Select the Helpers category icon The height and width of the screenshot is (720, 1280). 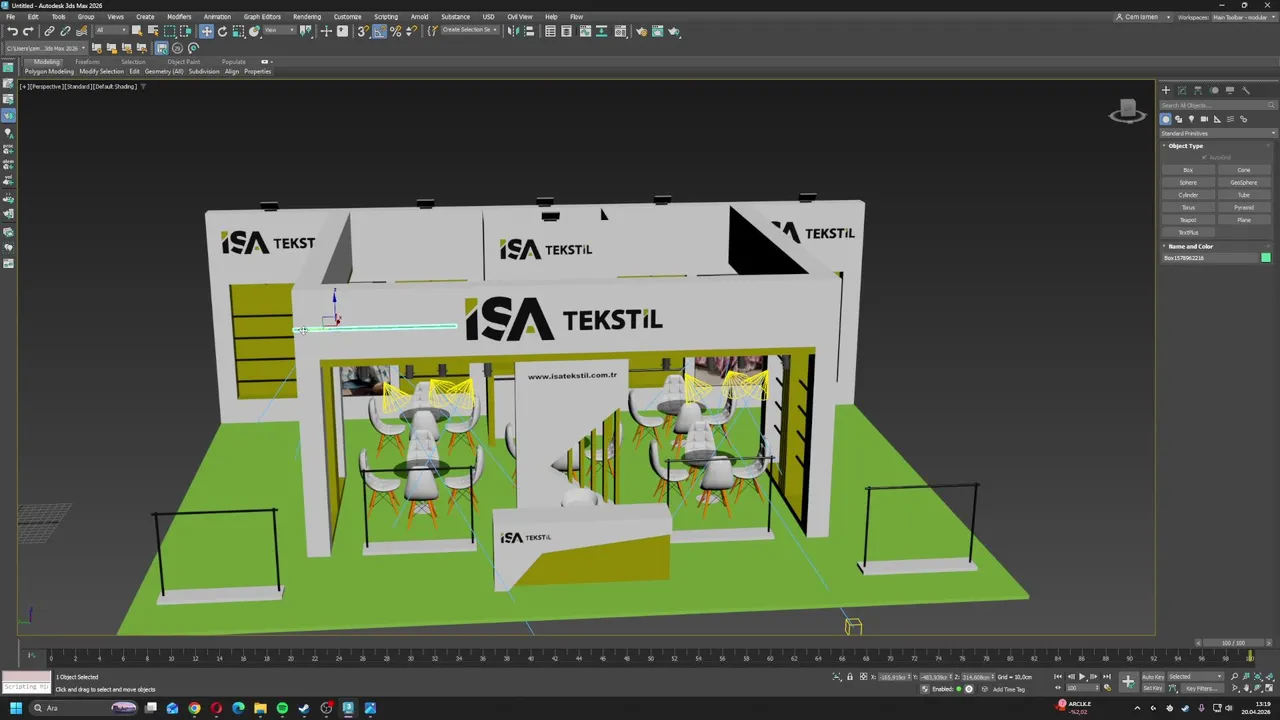point(1217,119)
